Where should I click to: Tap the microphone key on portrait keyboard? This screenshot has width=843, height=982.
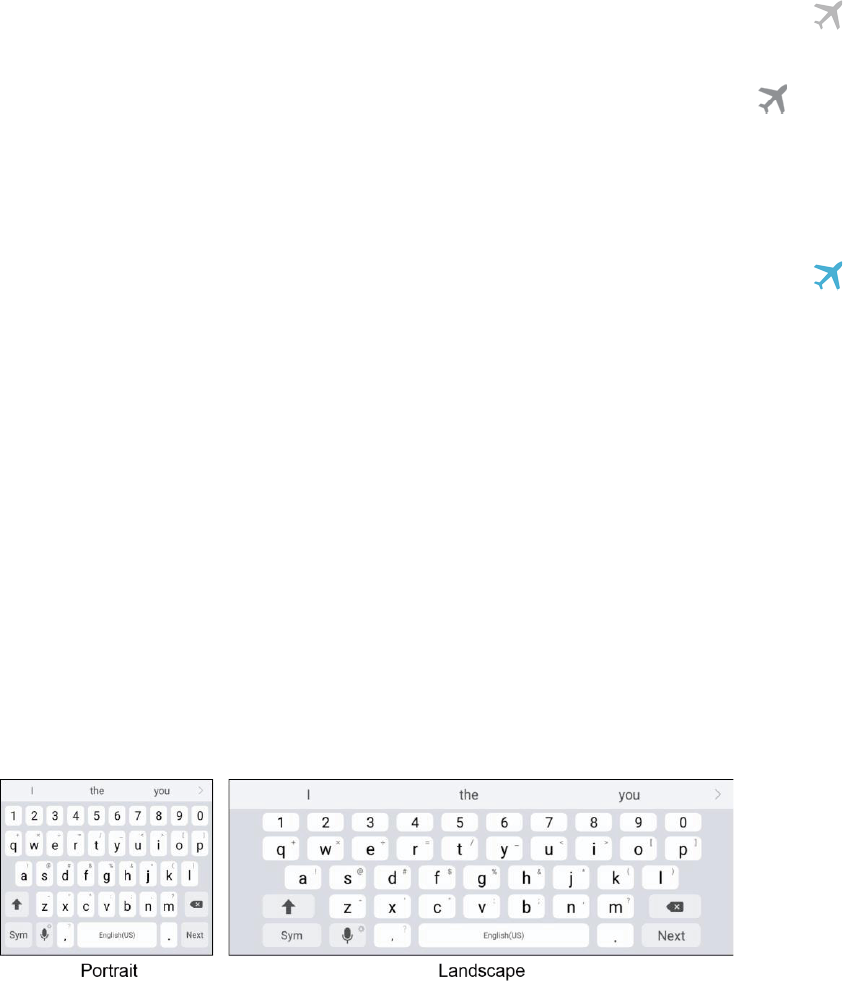pyautogui.click(x=44, y=934)
